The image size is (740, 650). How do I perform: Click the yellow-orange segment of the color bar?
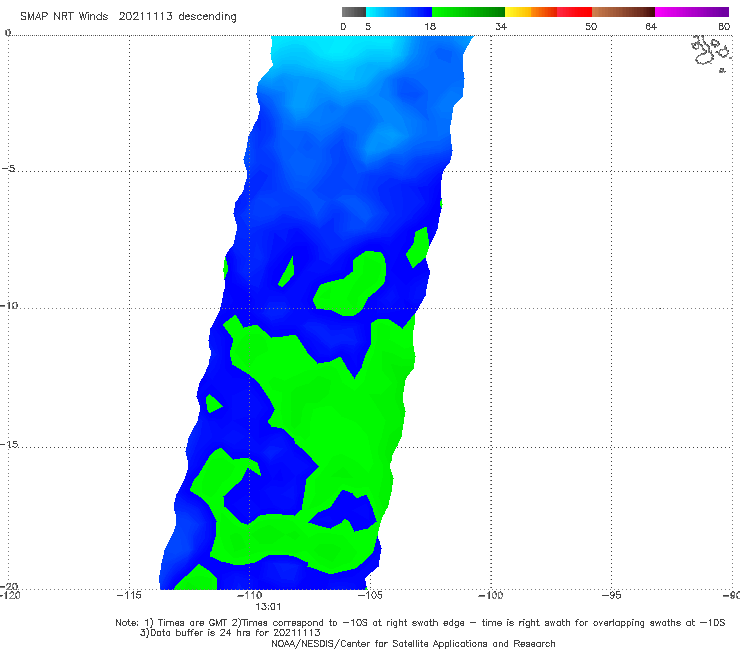[x=530, y=12]
